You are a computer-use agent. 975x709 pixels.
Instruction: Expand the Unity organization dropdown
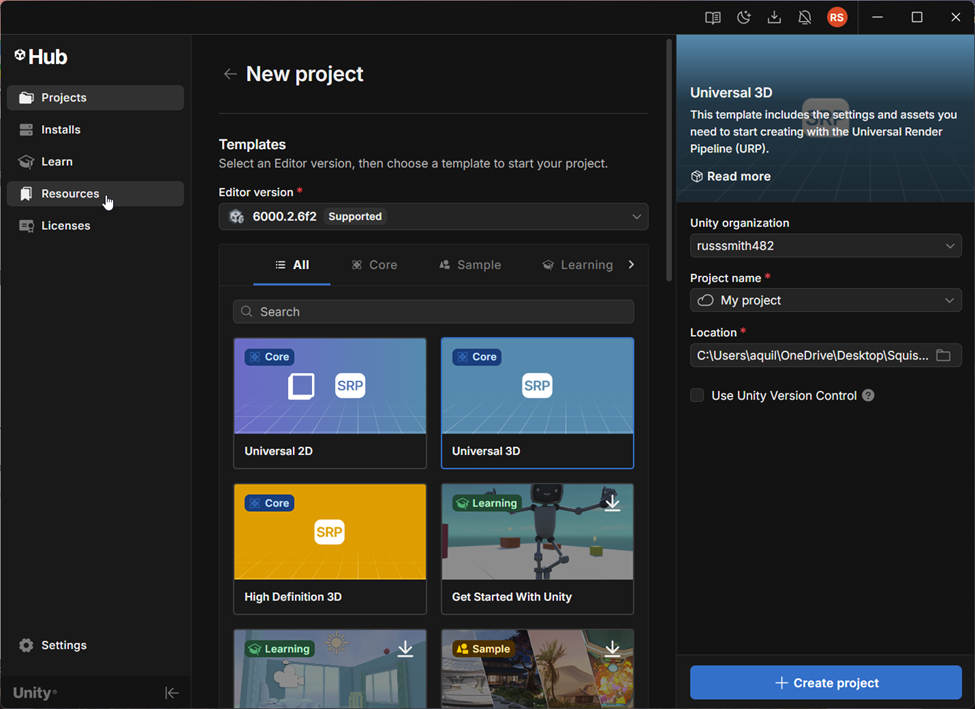tap(825, 245)
